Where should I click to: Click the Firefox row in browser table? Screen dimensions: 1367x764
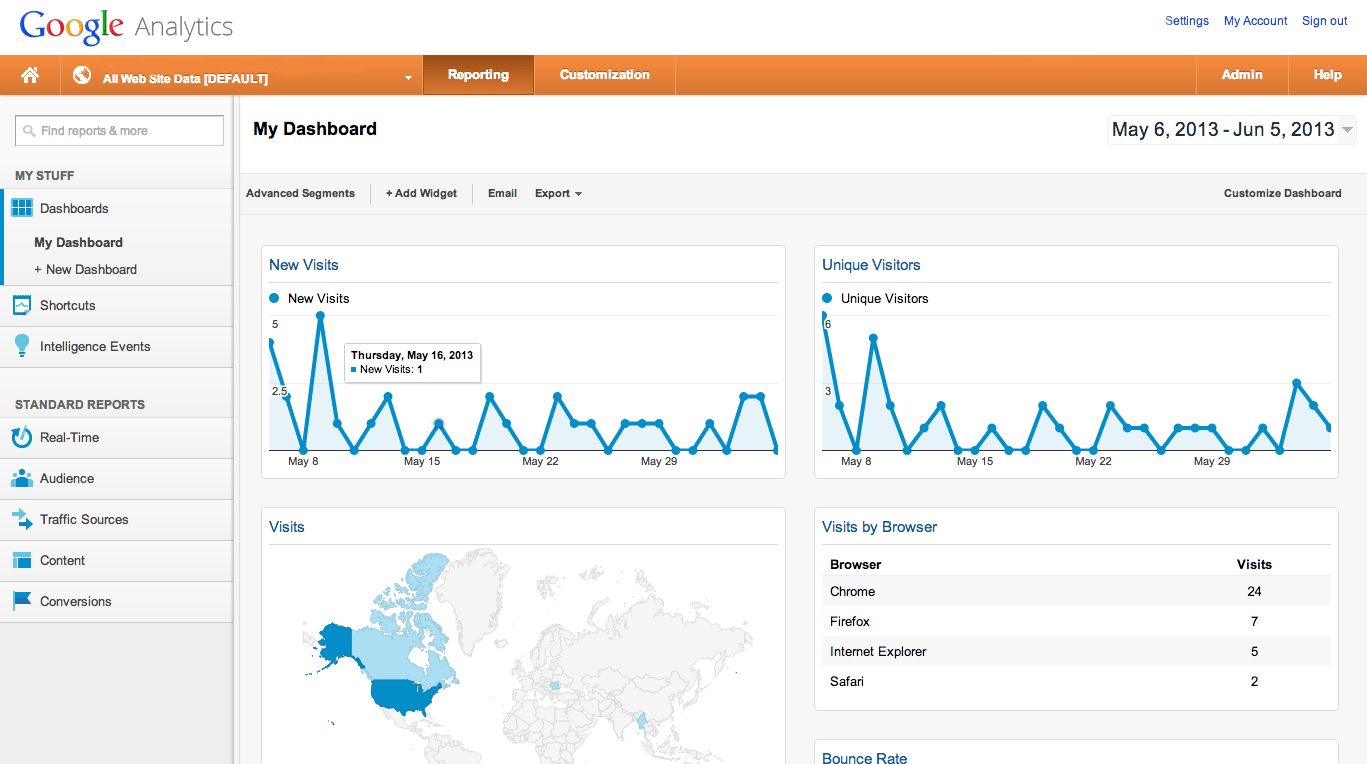coord(1076,621)
